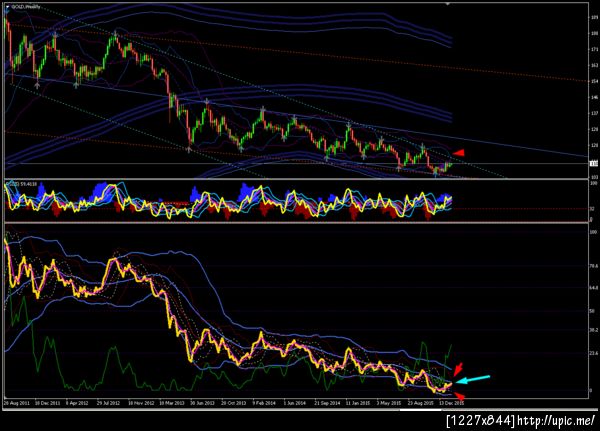Screen dimensions: 600x431
Task: Click the RSI indicator label in the middle pane
Action: pyautogui.click(x=21, y=184)
